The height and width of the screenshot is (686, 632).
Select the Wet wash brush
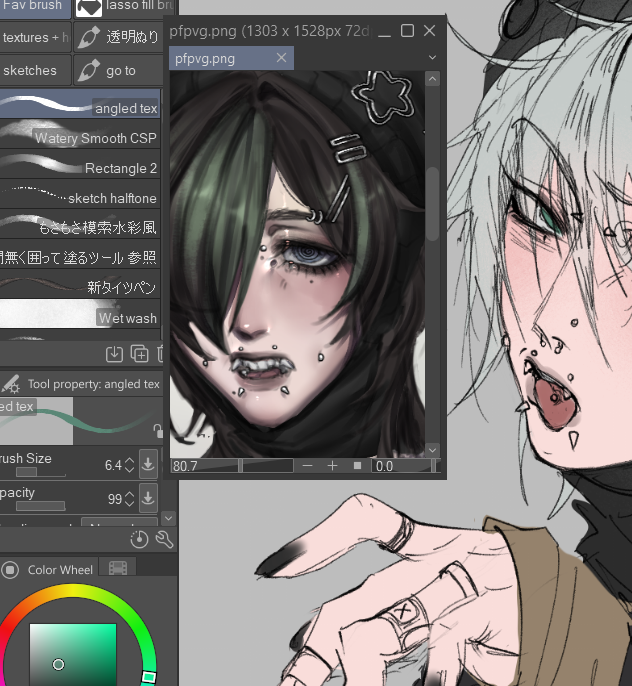(x=80, y=313)
